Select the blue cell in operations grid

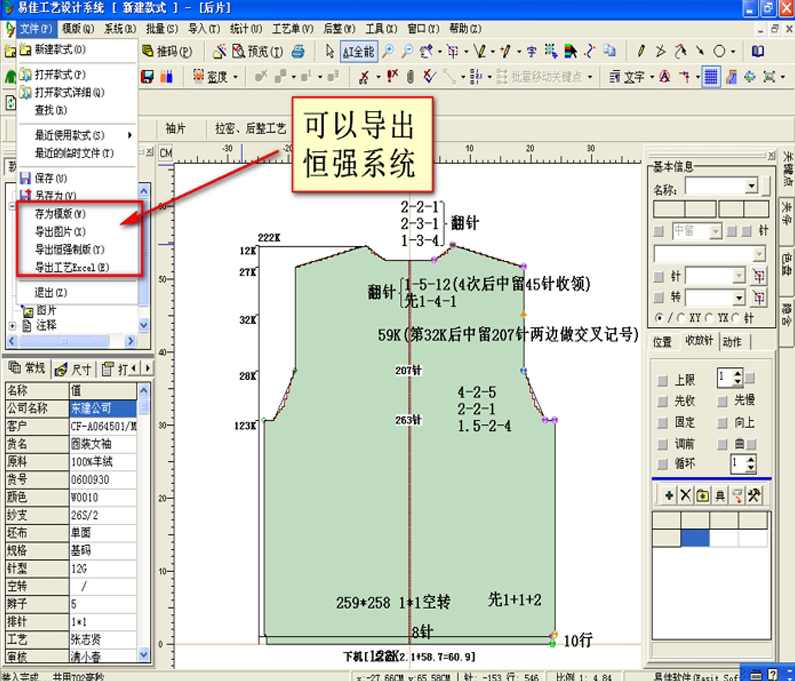[x=695, y=538]
